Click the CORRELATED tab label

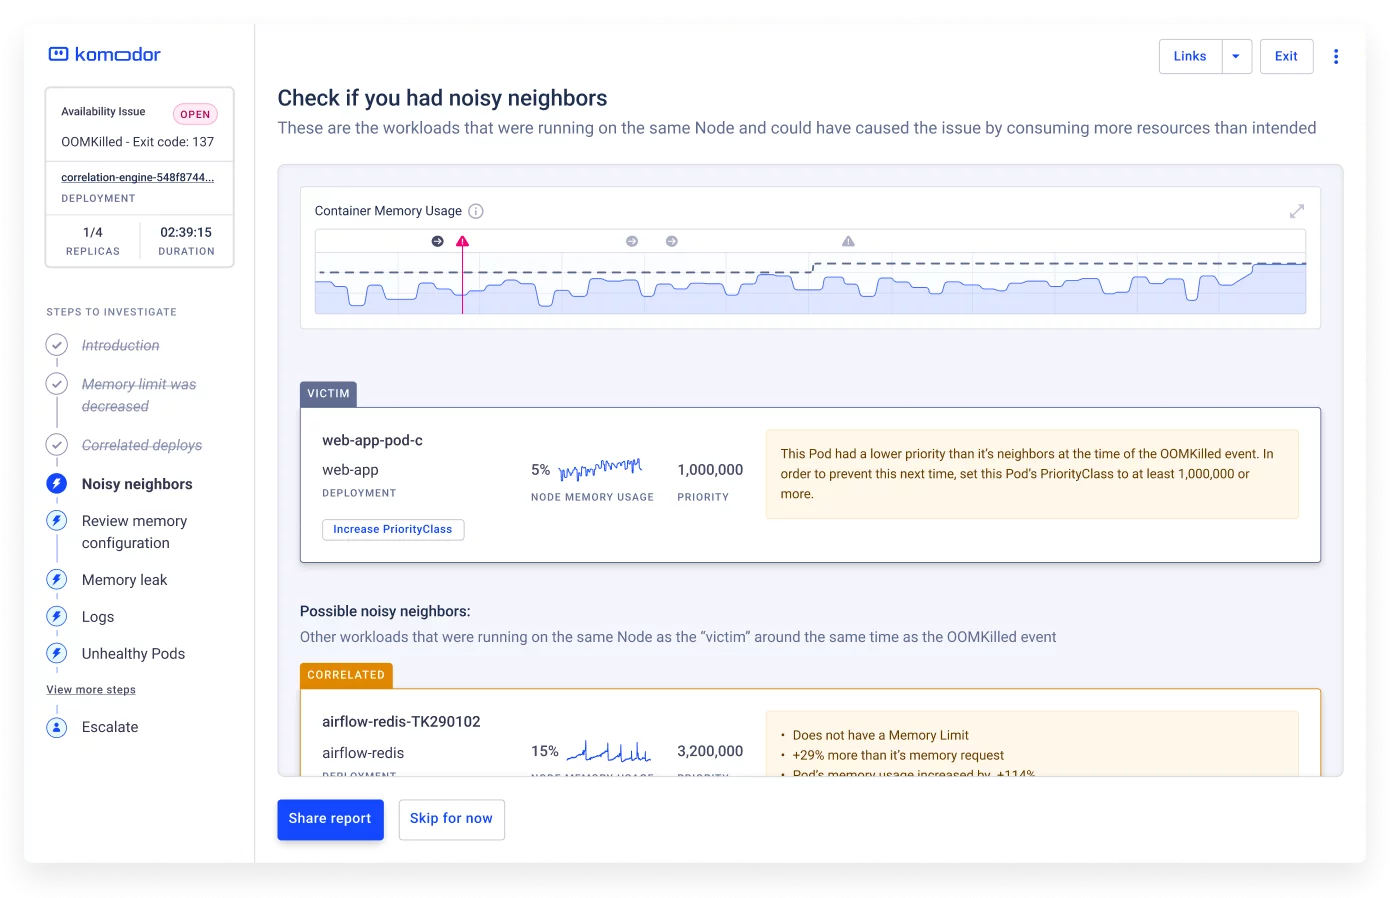[346, 675]
